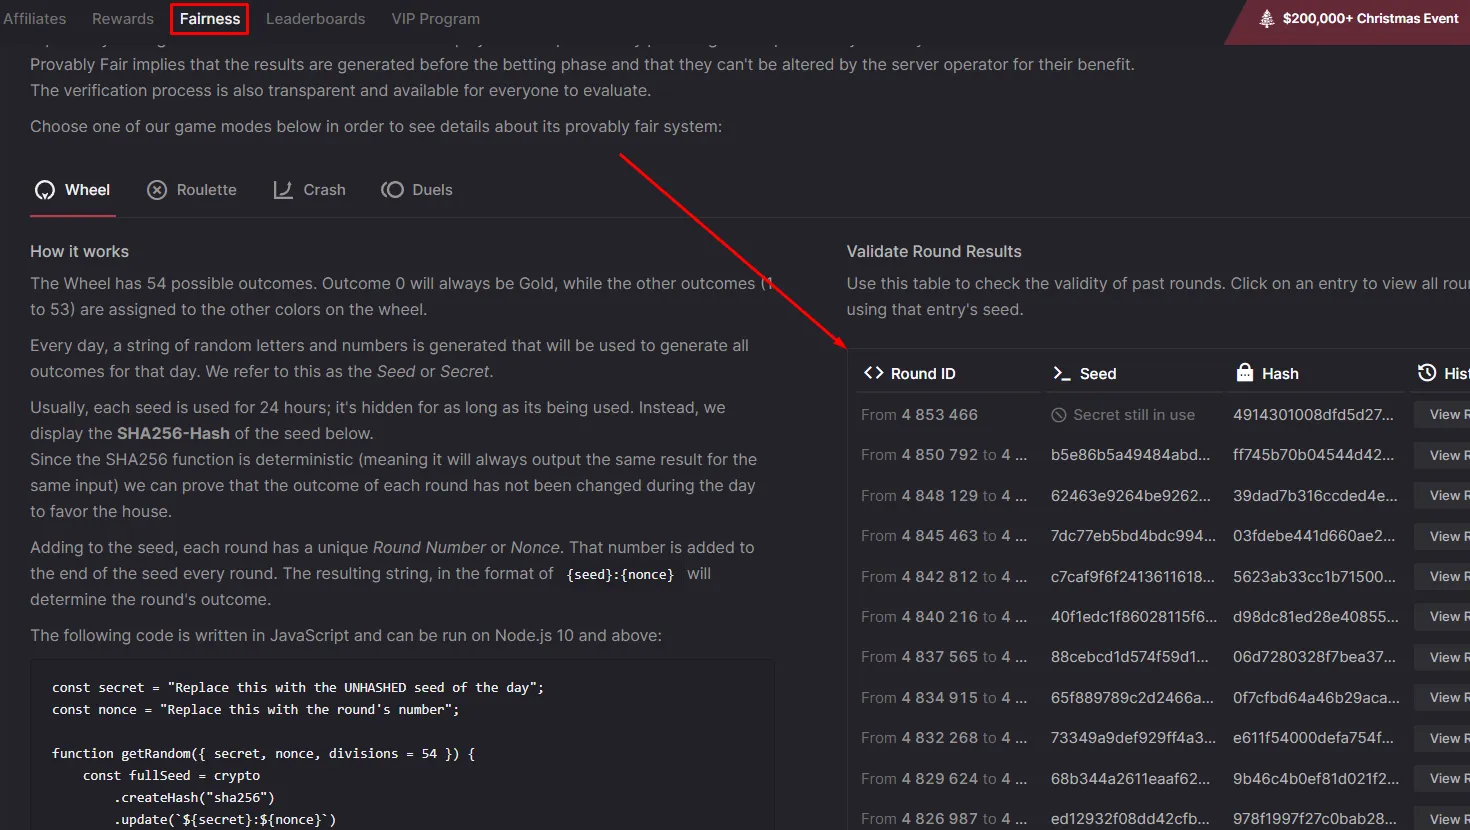
Task: Click hash 4914301008dfd5d27...
Action: pyautogui.click(x=1313, y=415)
